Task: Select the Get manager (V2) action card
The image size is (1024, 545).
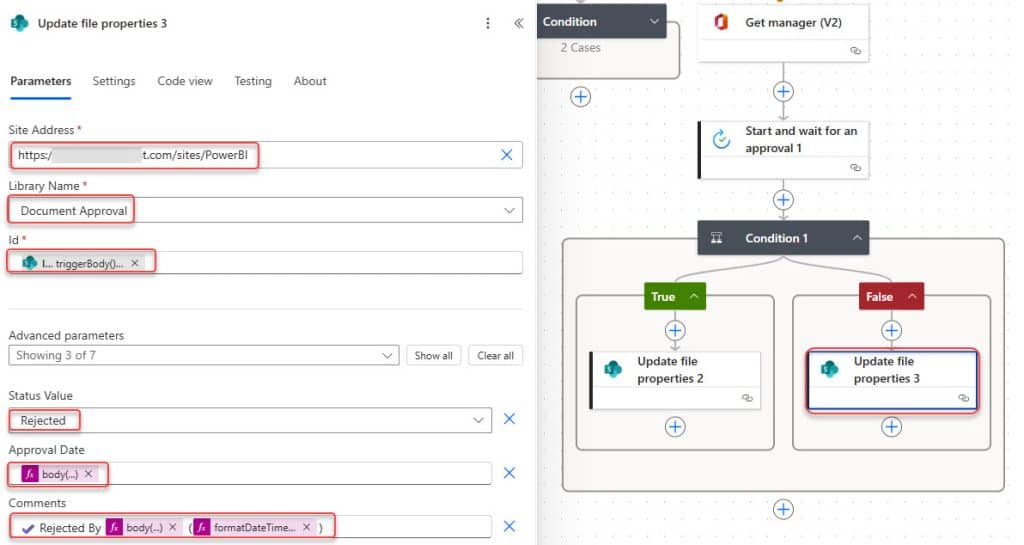Action: tap(783, 33)
